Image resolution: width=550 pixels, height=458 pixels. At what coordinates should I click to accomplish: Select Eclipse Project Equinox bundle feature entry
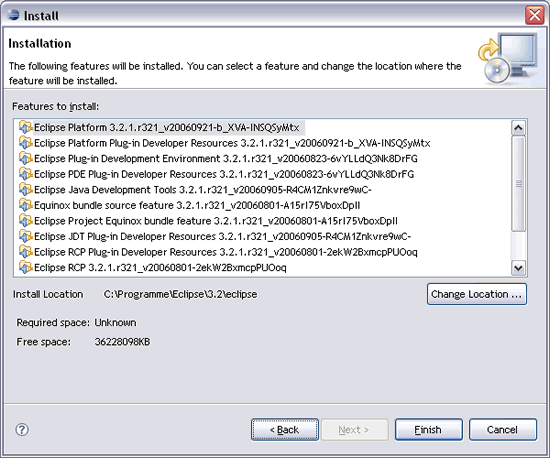(x=216, y=221)
